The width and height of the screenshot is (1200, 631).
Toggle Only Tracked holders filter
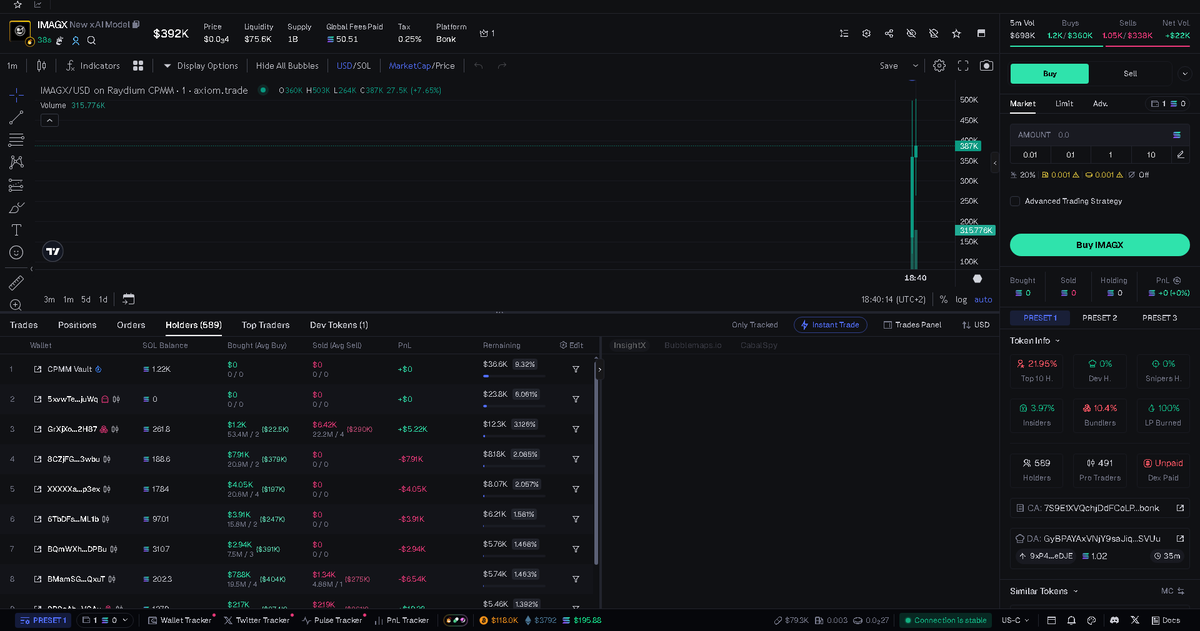coord(754,325)
